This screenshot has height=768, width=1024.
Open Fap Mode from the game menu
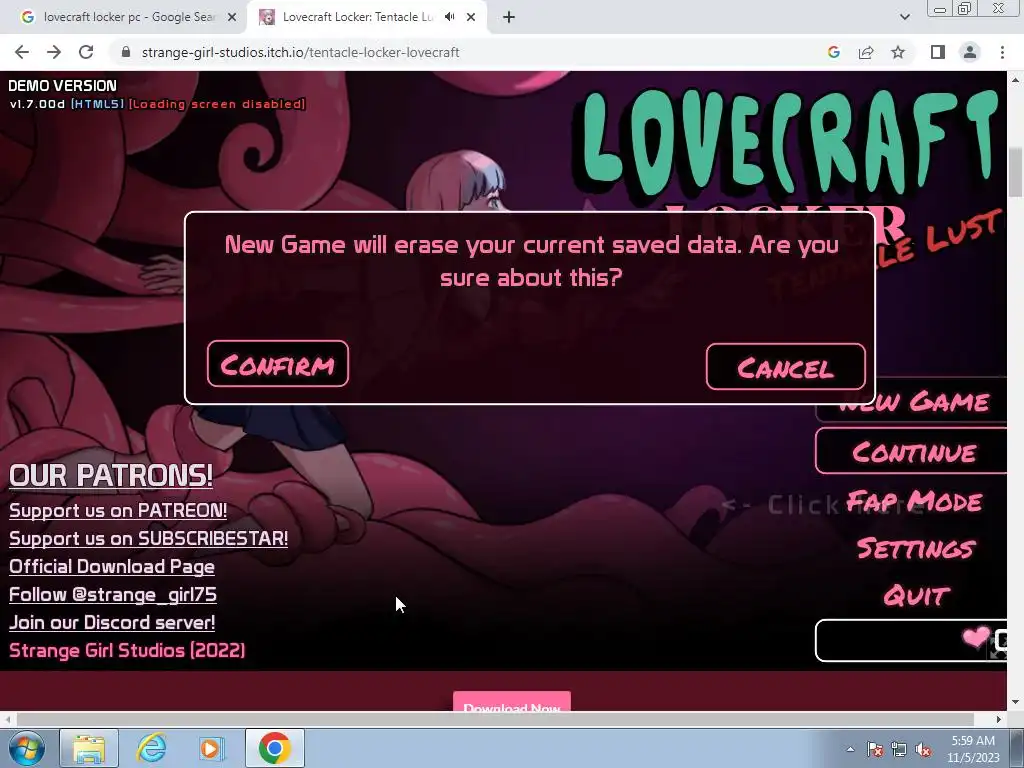tap(914, 502)
